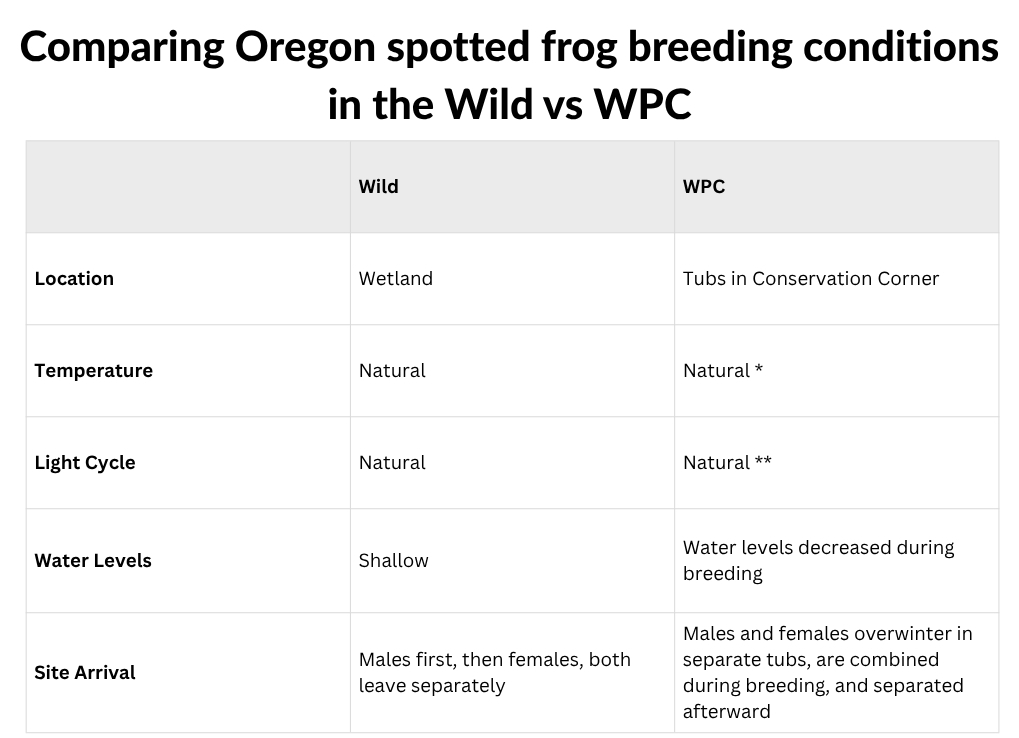The image size is (1019, 738).
Task: Click the "Males and females overwinter" cell
Action: [x=827, y=673]
